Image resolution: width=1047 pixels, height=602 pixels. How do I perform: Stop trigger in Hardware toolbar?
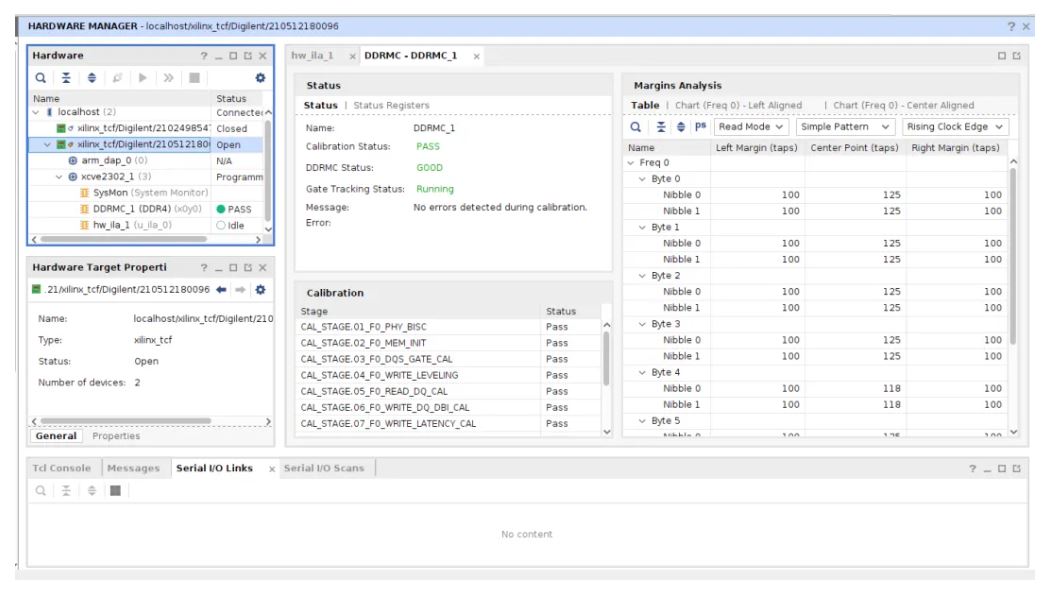point(194,78)
